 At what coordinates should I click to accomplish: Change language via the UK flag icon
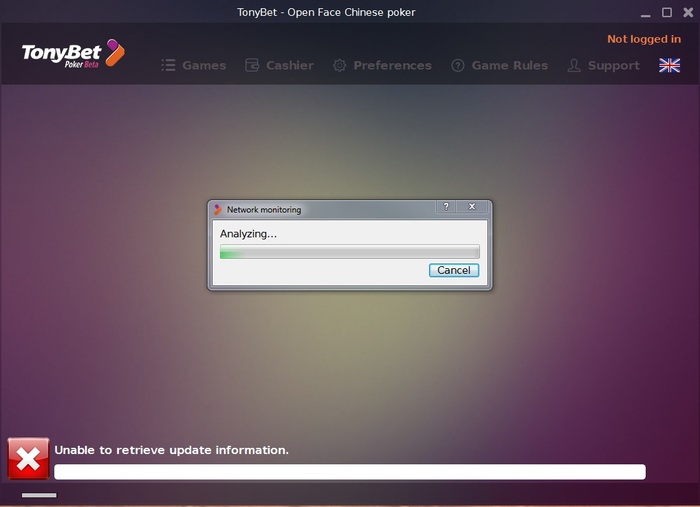coord(669,66)
